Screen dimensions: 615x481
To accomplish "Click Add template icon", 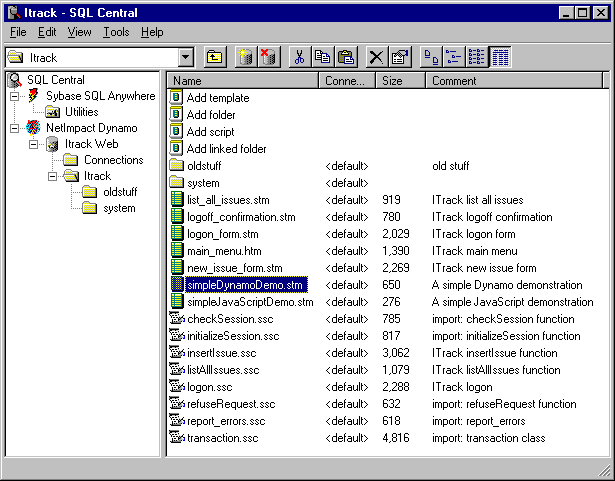I will point(176,97).
